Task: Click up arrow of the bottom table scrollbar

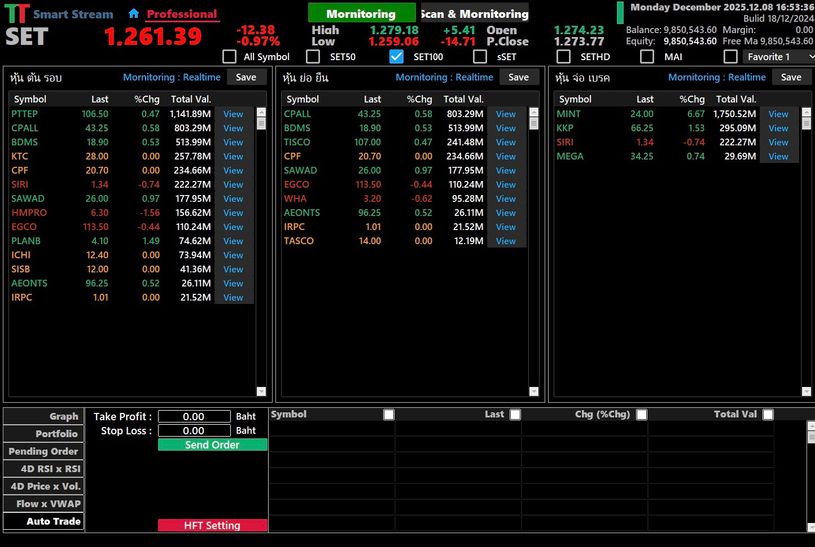Action: (x=809, y=426)
